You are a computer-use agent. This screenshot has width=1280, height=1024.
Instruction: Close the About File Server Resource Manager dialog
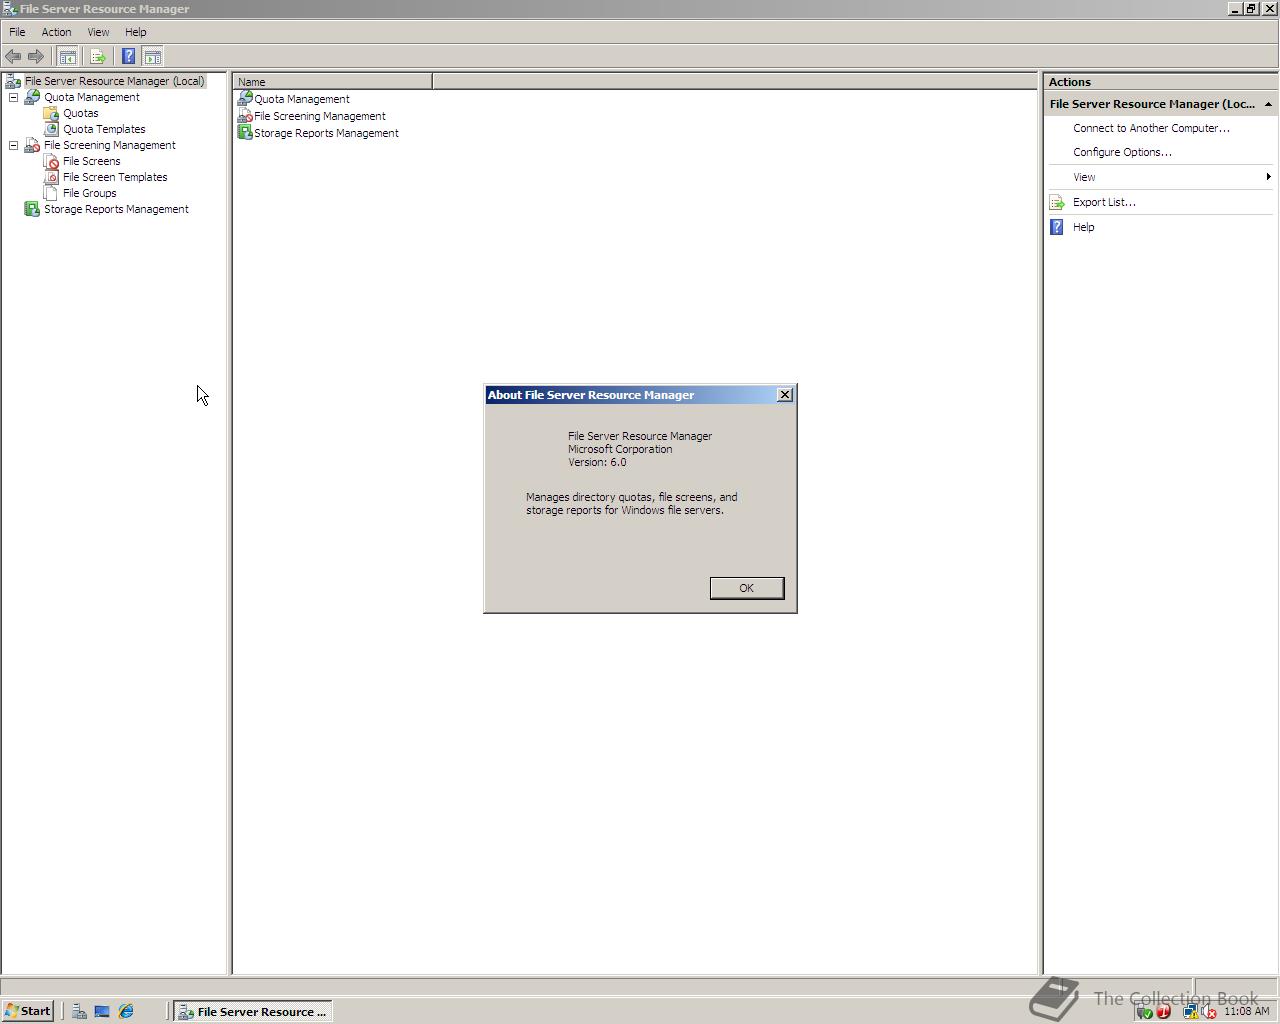point(785,395)
